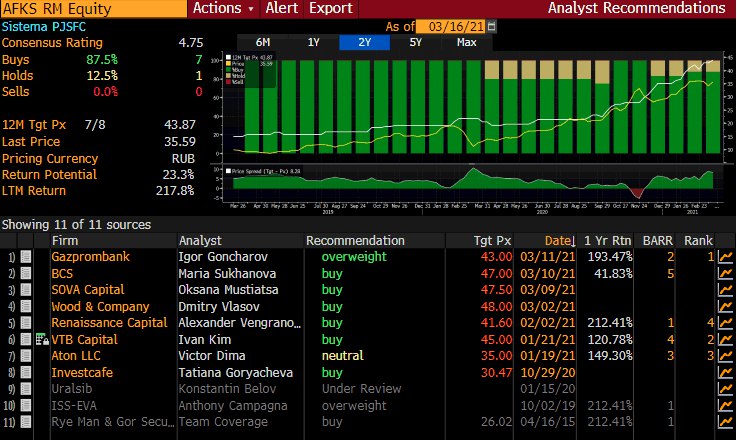The width and height of the screenshot is (737, 440).
Task: Open the Aton LLC firm link
Action: point(76,356)
